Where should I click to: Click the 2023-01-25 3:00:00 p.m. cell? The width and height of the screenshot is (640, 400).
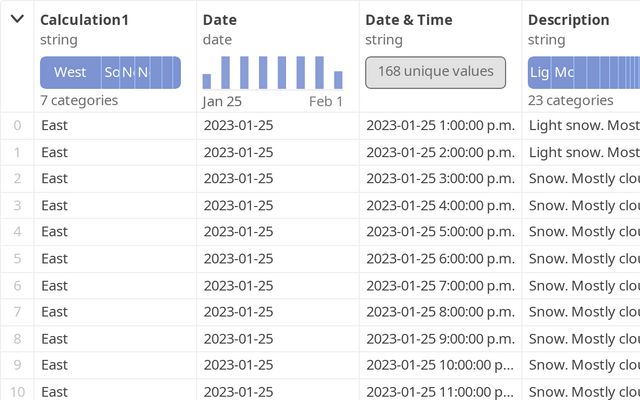440,179
